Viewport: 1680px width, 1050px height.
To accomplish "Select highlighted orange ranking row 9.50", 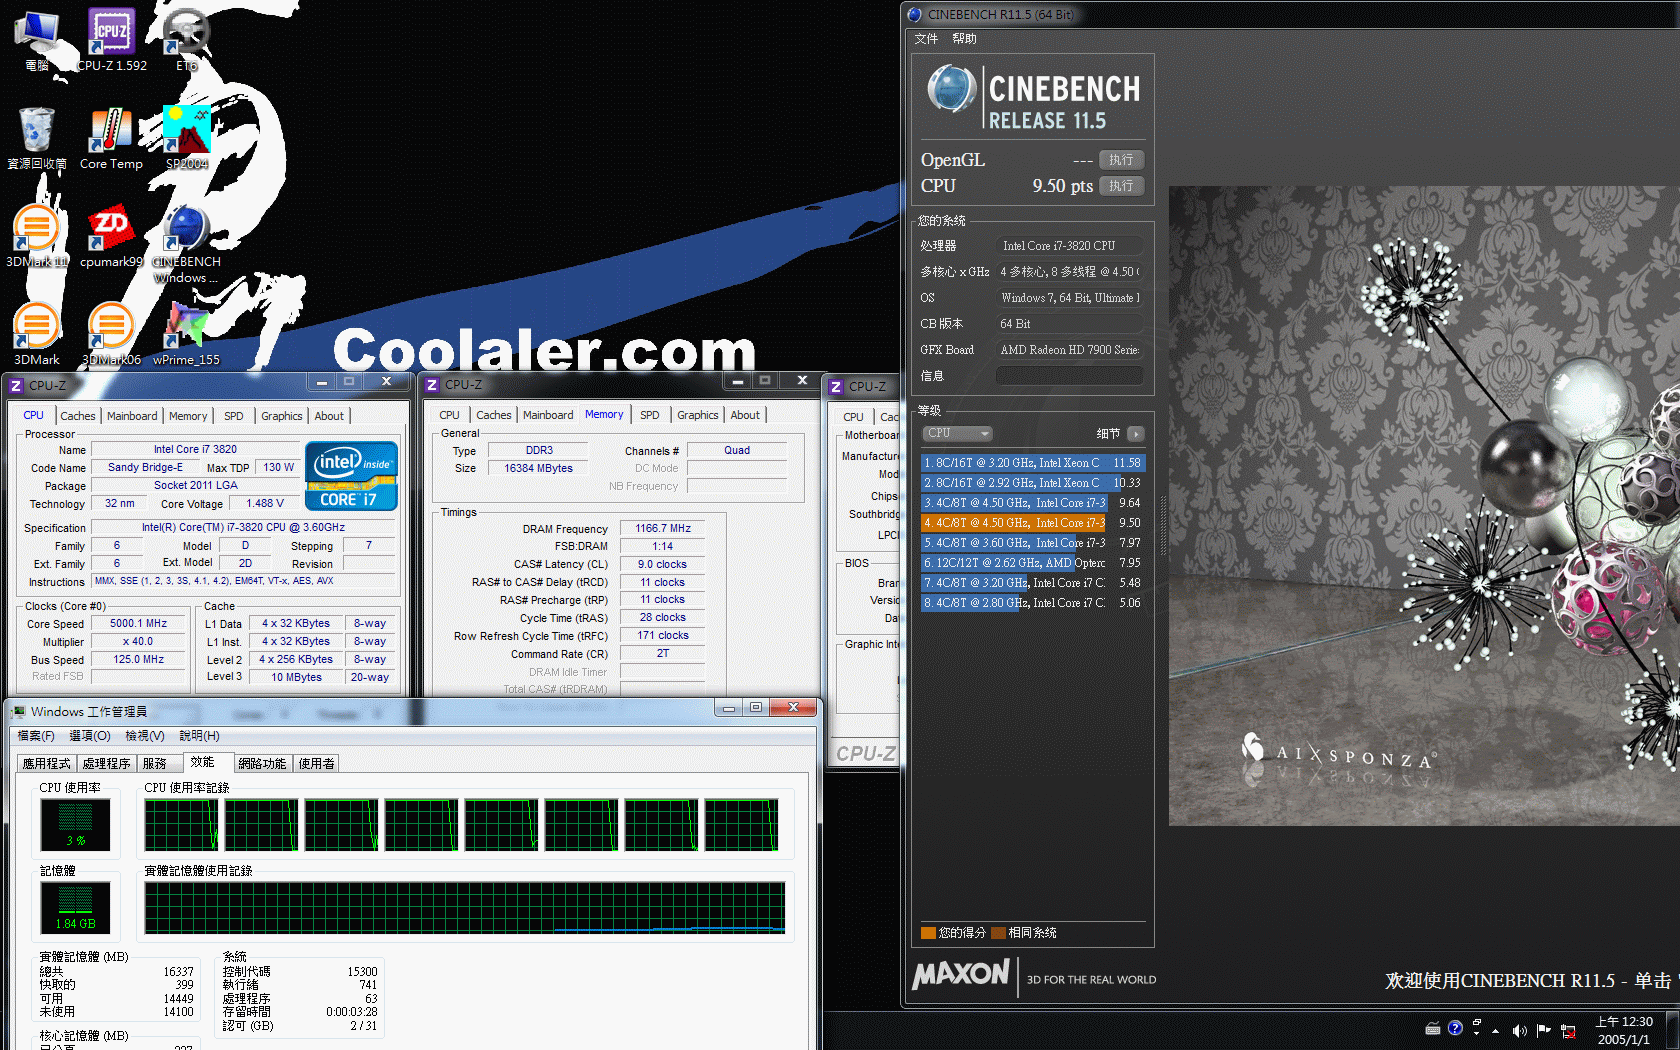I will tap(1032, 523).
